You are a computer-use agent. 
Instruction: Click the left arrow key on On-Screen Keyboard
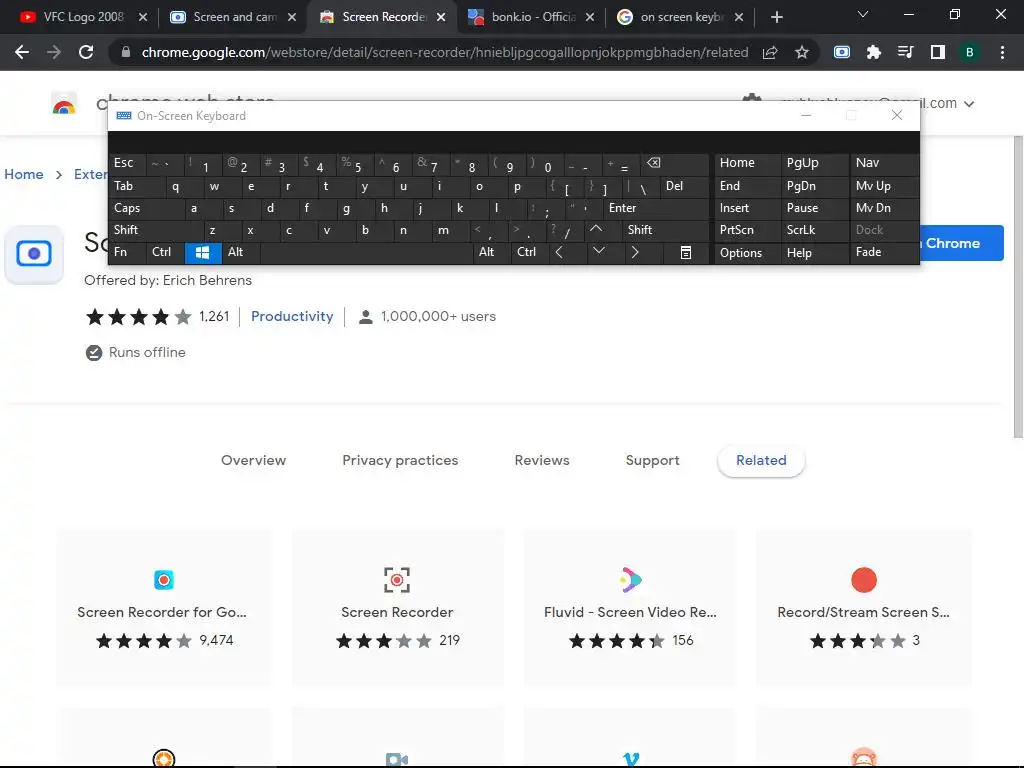(559, 252)
